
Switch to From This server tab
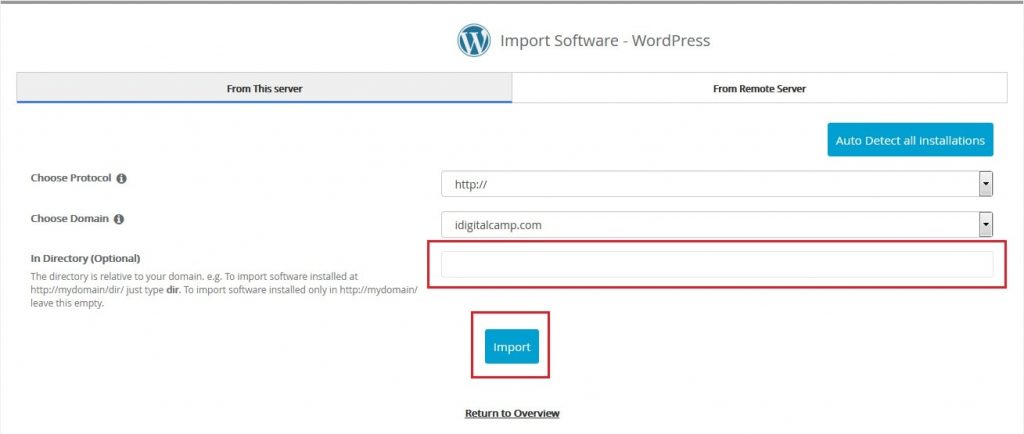coord(264,88)
